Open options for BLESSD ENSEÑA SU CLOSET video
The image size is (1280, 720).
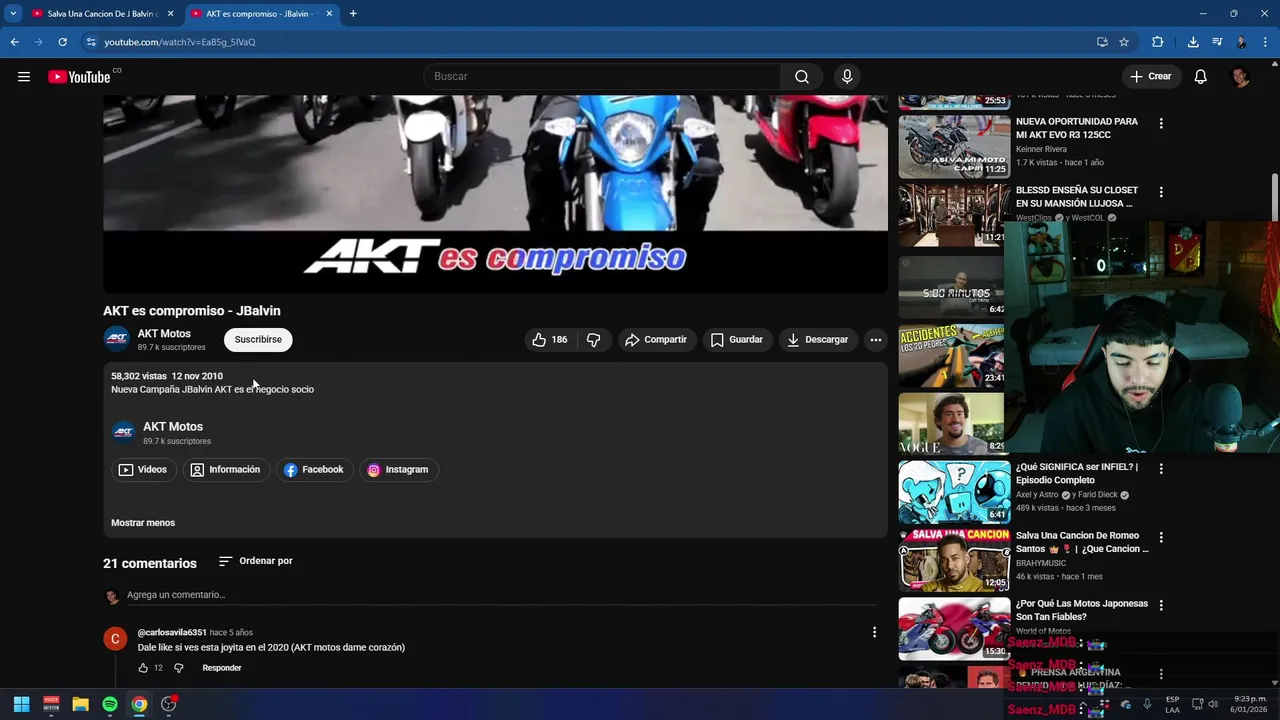pos(1161,192)
